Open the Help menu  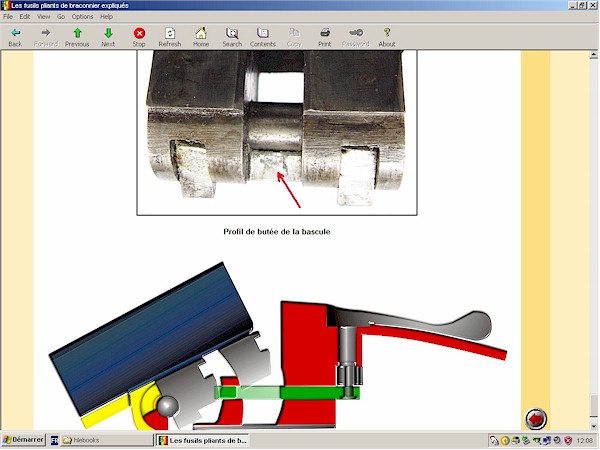click(106, 16)
